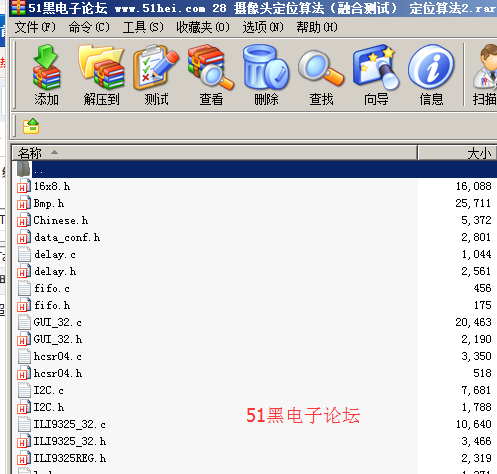The height and width of the screenshot is (474, 497).
Task: Open the 命令(C) menu
Action: pyautogui.click(x=89, y=27)
